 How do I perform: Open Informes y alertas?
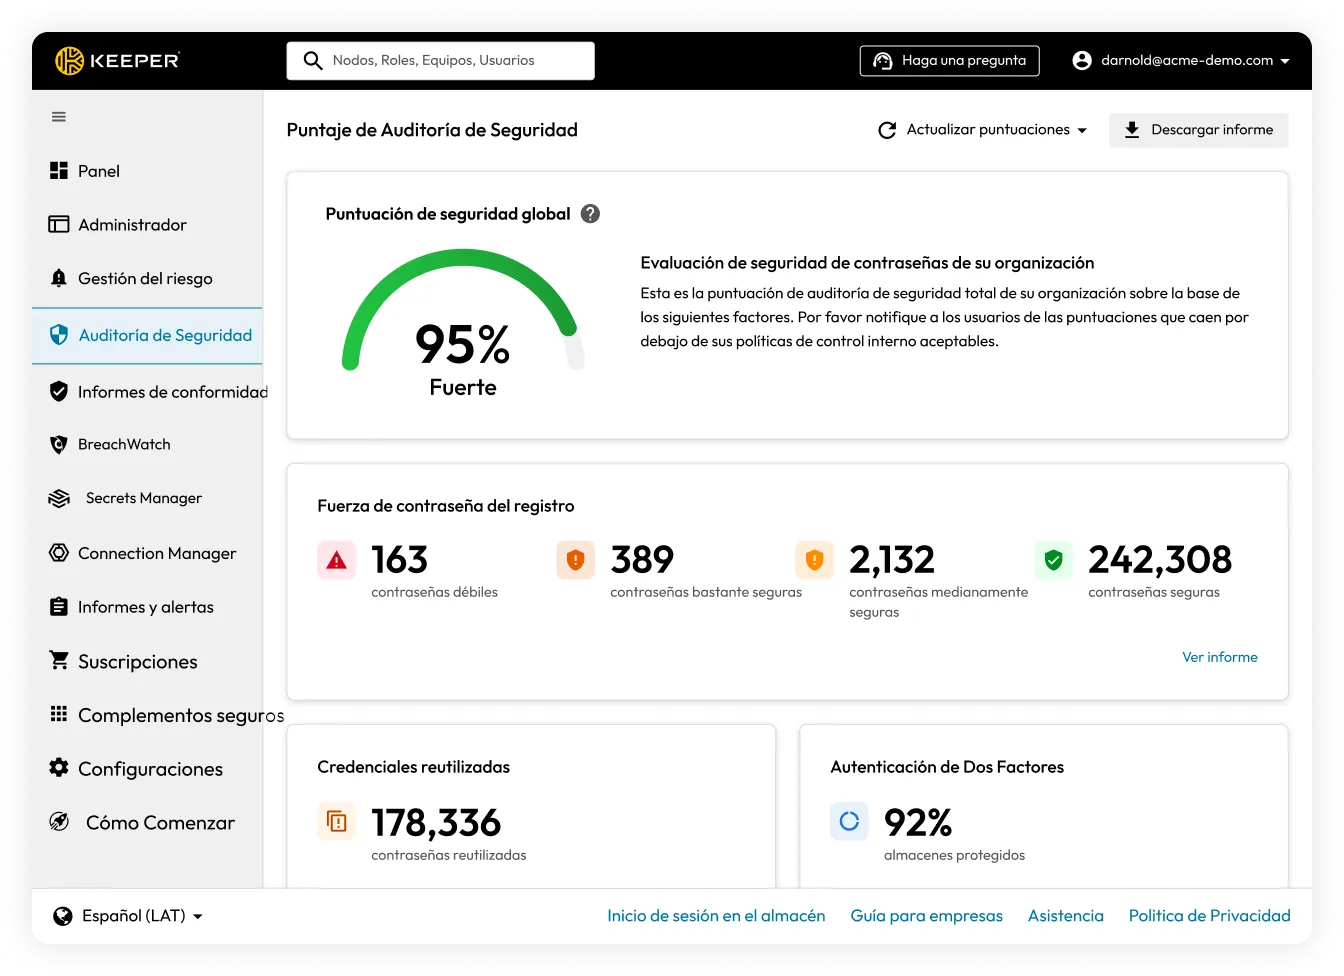point(148,607)
